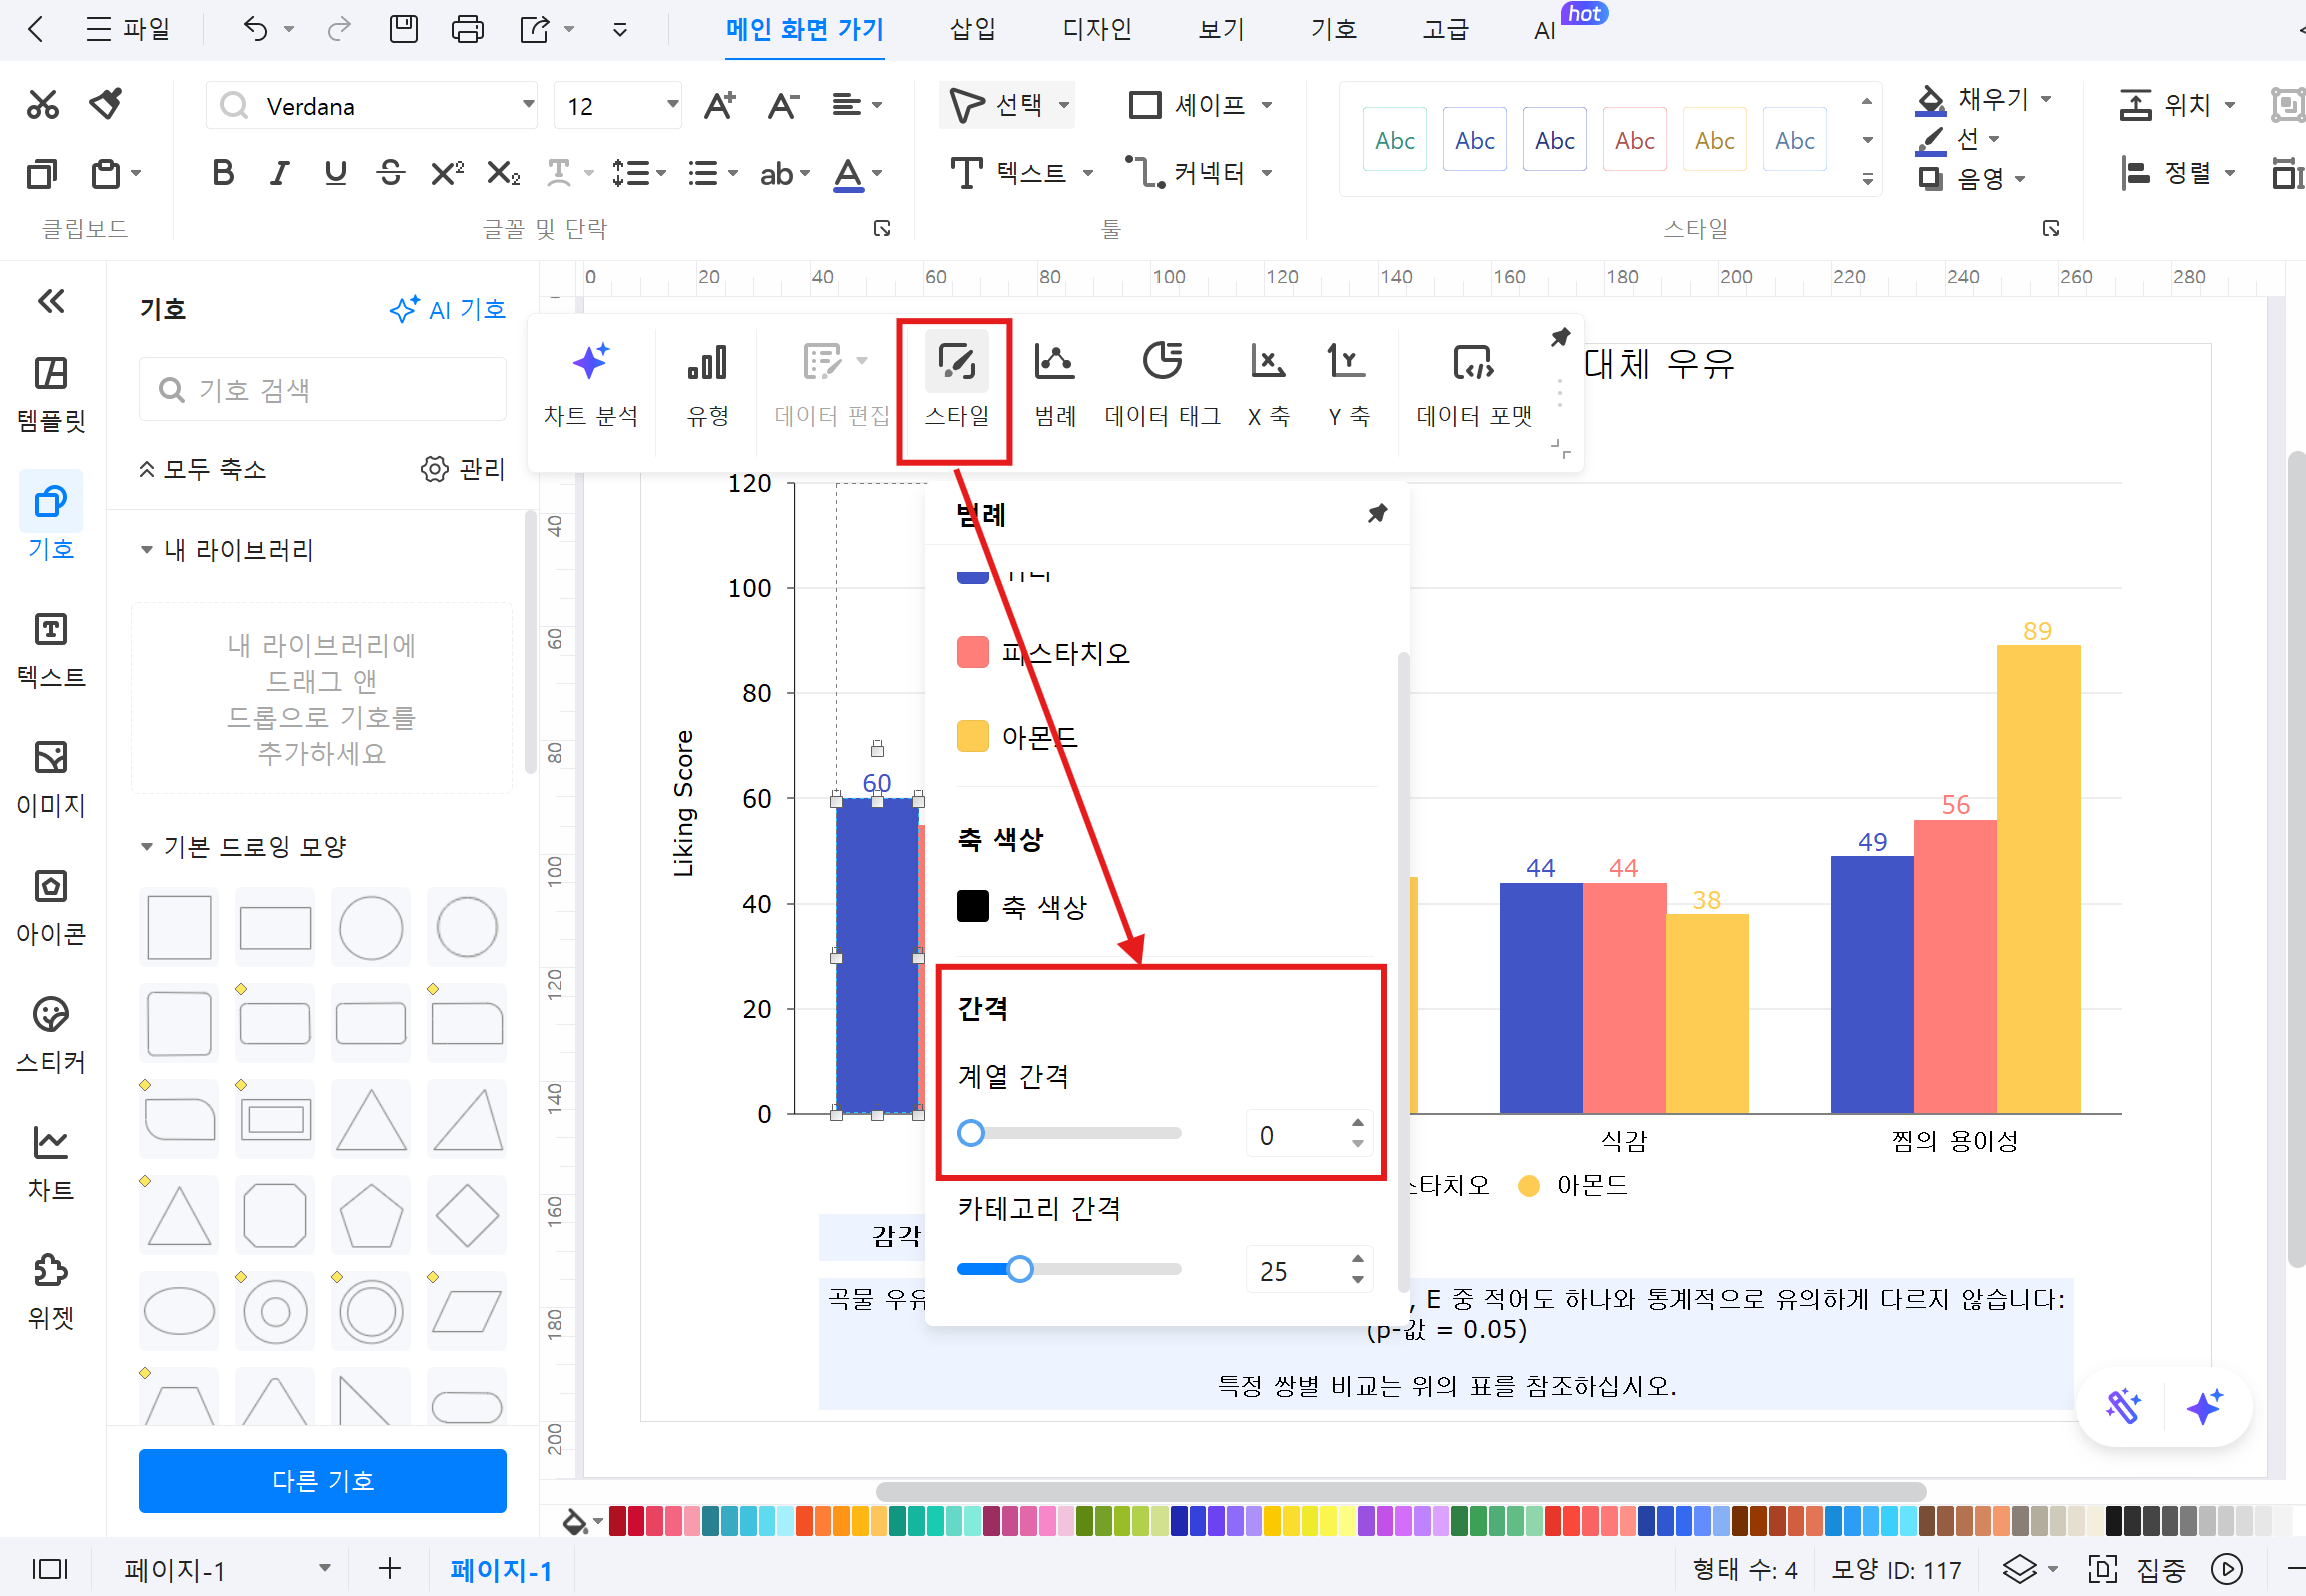Click the 데이터 태그 icon
Screen dimensions: 2306x1596
click(1162, 361)
